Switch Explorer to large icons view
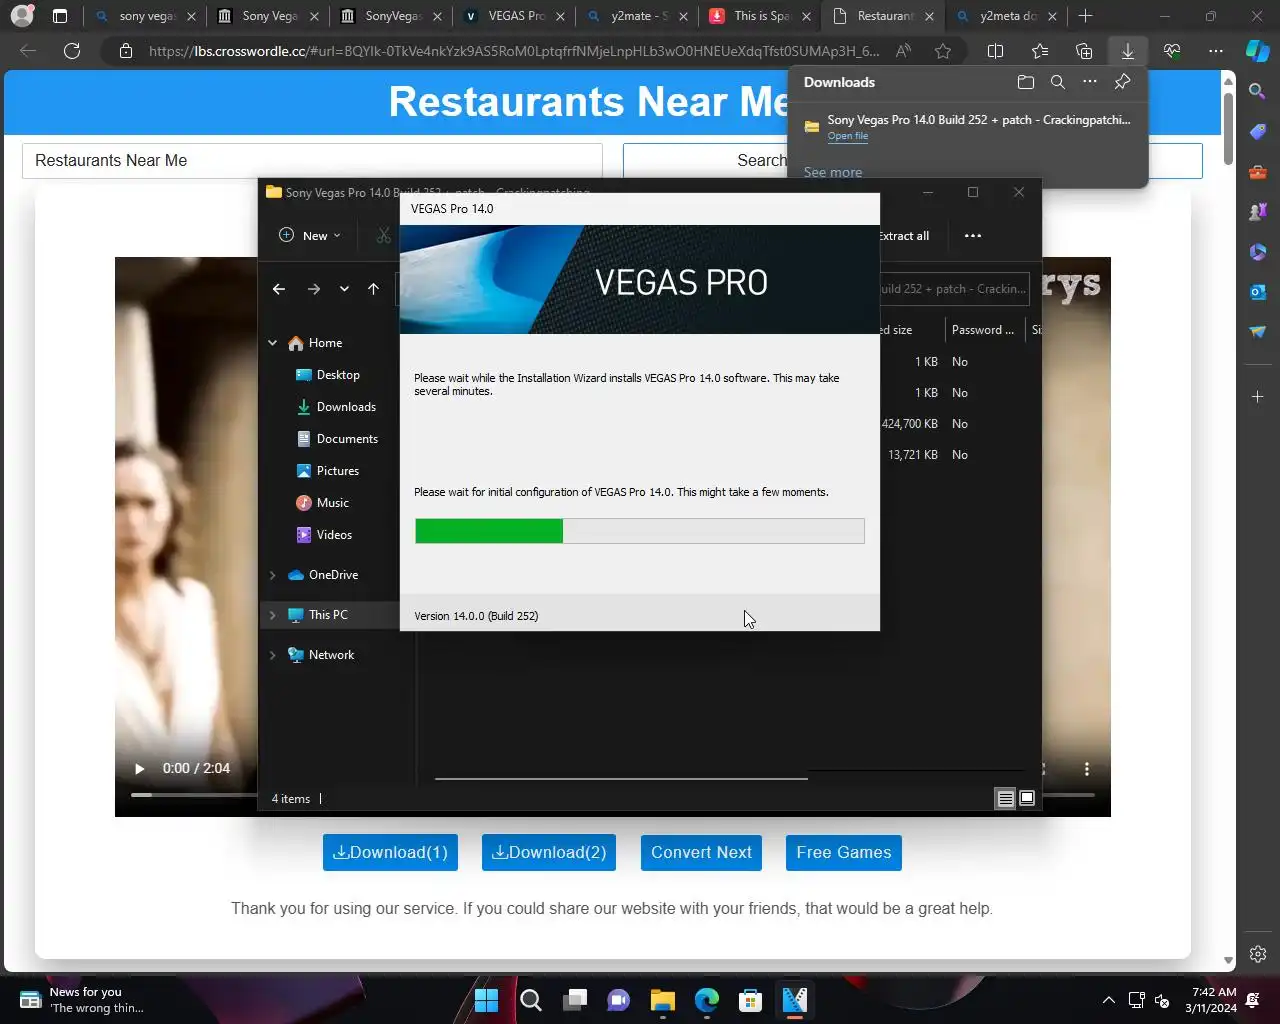 click(x=1026, y=798)
